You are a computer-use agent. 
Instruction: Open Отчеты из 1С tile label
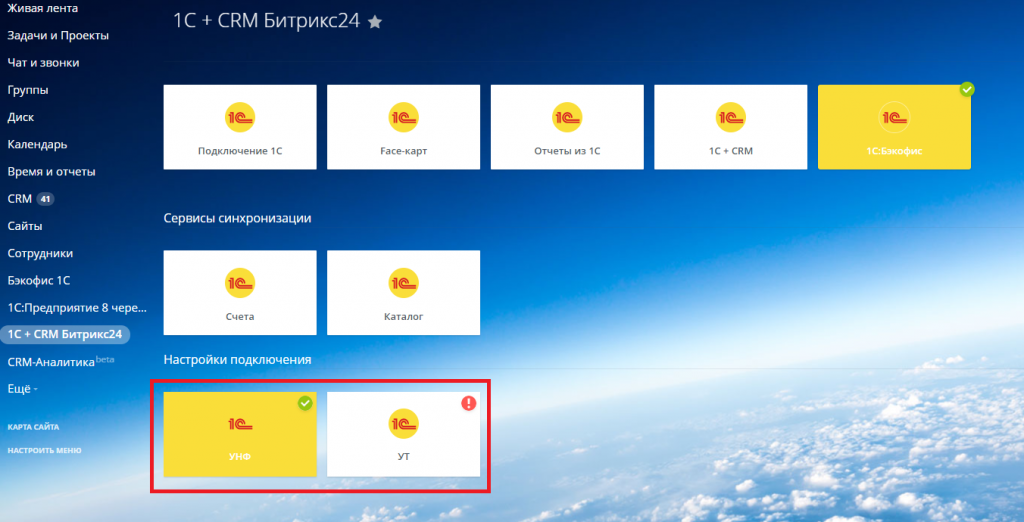click(x=567, y=151)
